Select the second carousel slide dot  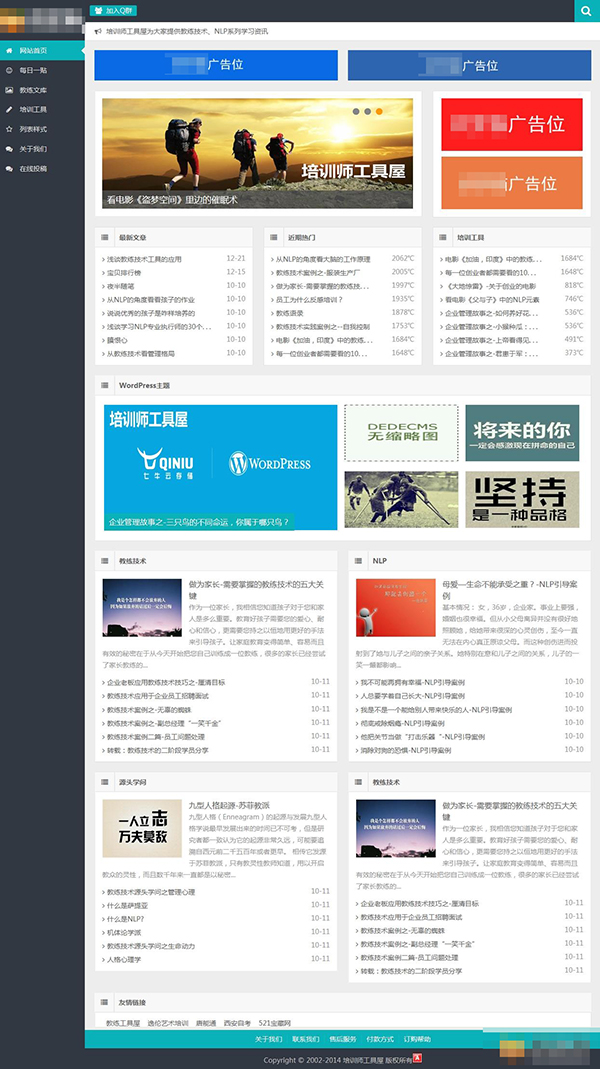coord(368,111)
